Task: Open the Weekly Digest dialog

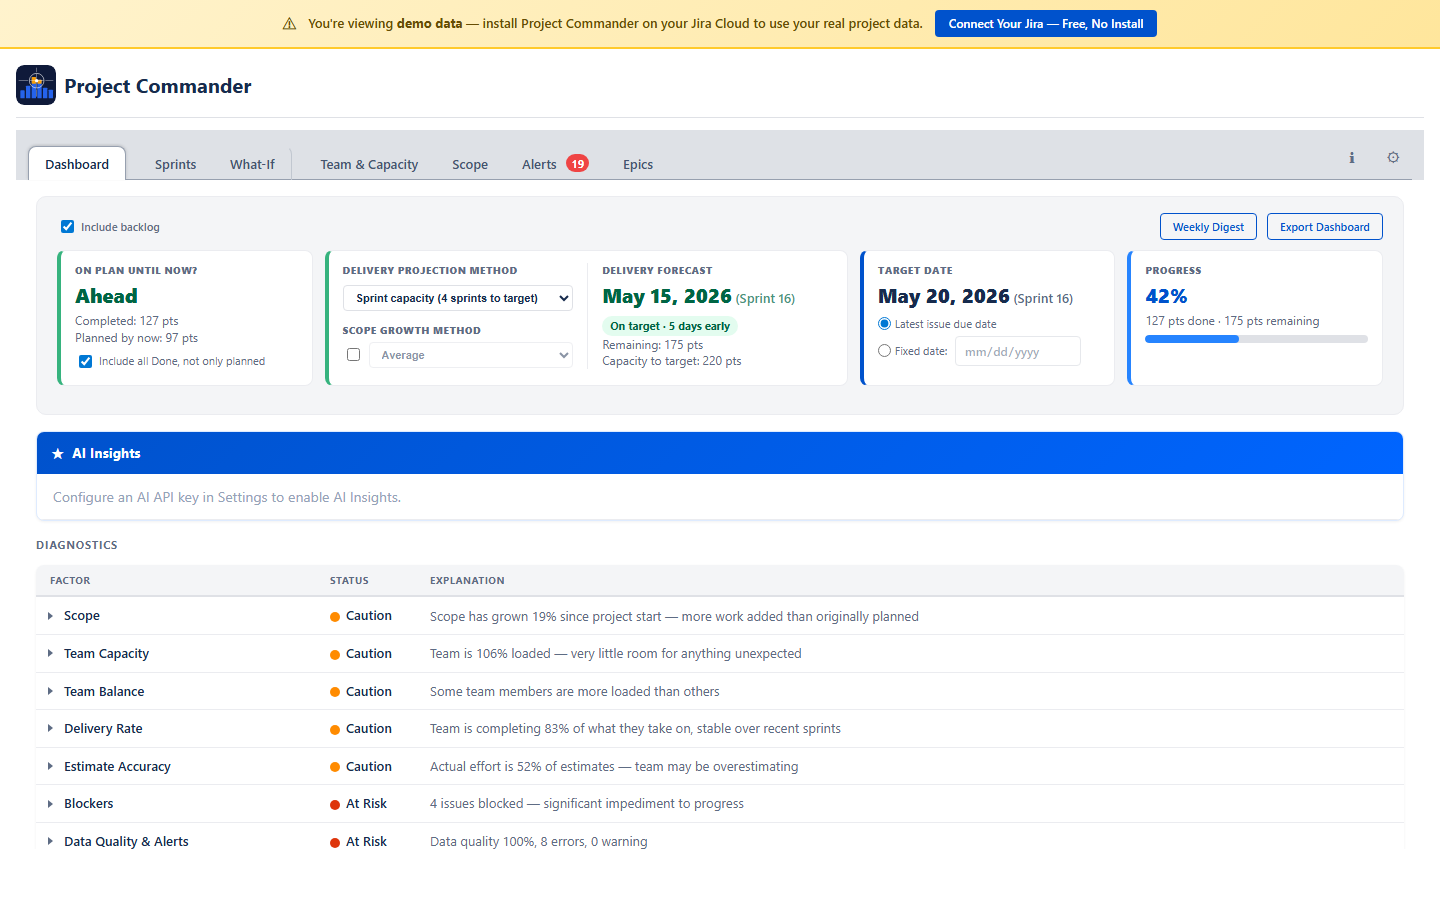Action: (1208, 226)
